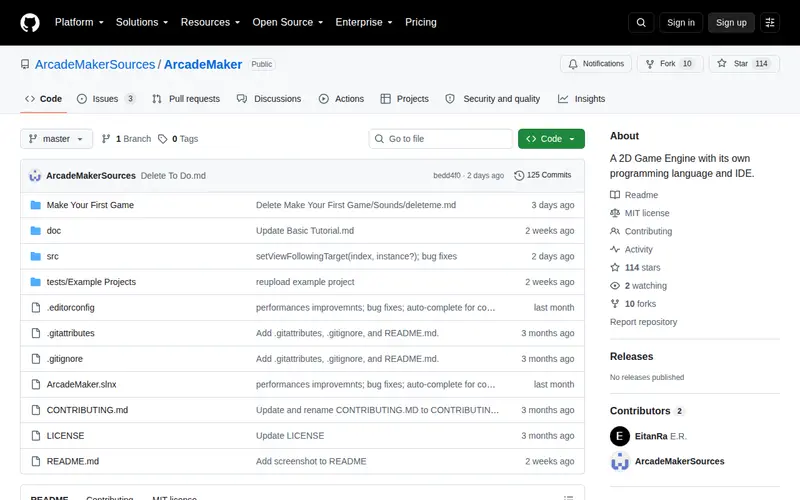Click the Sign in button
Image resolution: width=800 pixels, height=500 pixels.
tap(681, 22)
